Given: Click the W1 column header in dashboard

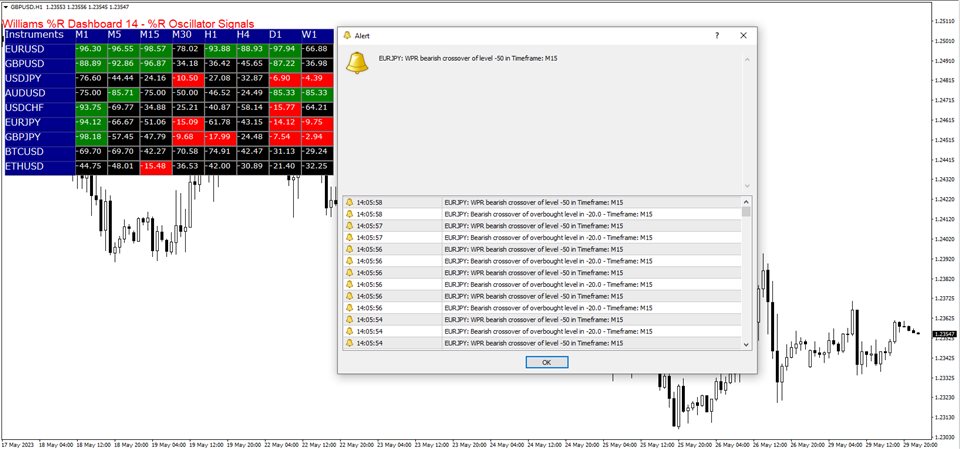Looking at the screenshot, I should 309,35.
